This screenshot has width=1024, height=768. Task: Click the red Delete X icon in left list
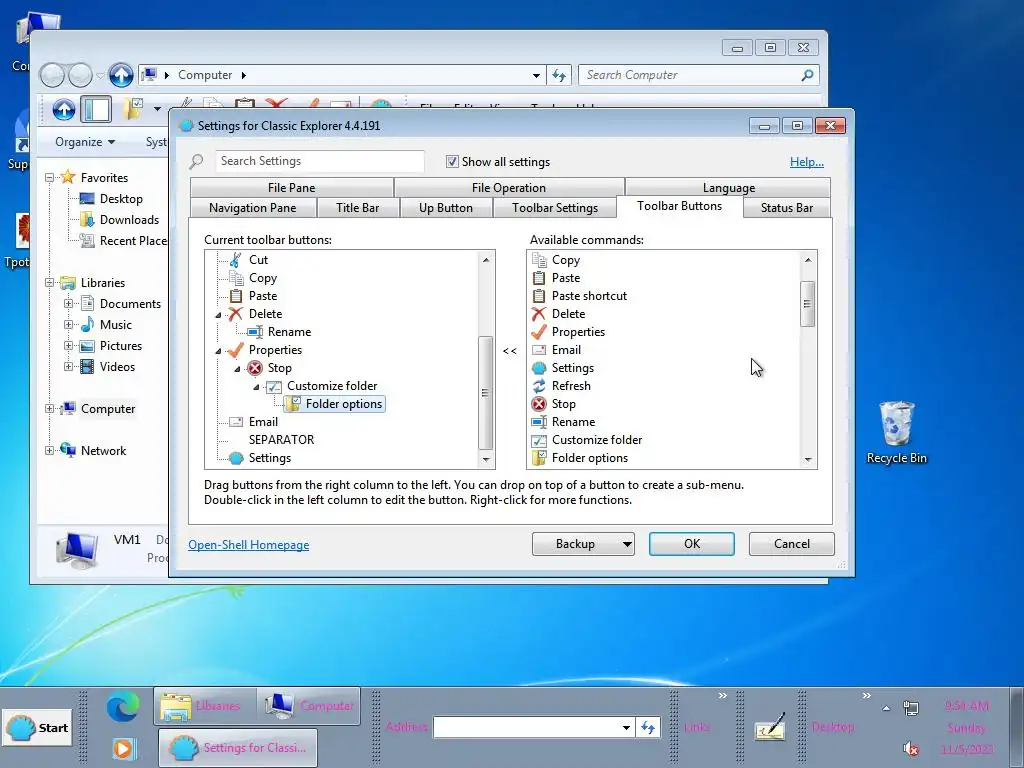point(236,314)
